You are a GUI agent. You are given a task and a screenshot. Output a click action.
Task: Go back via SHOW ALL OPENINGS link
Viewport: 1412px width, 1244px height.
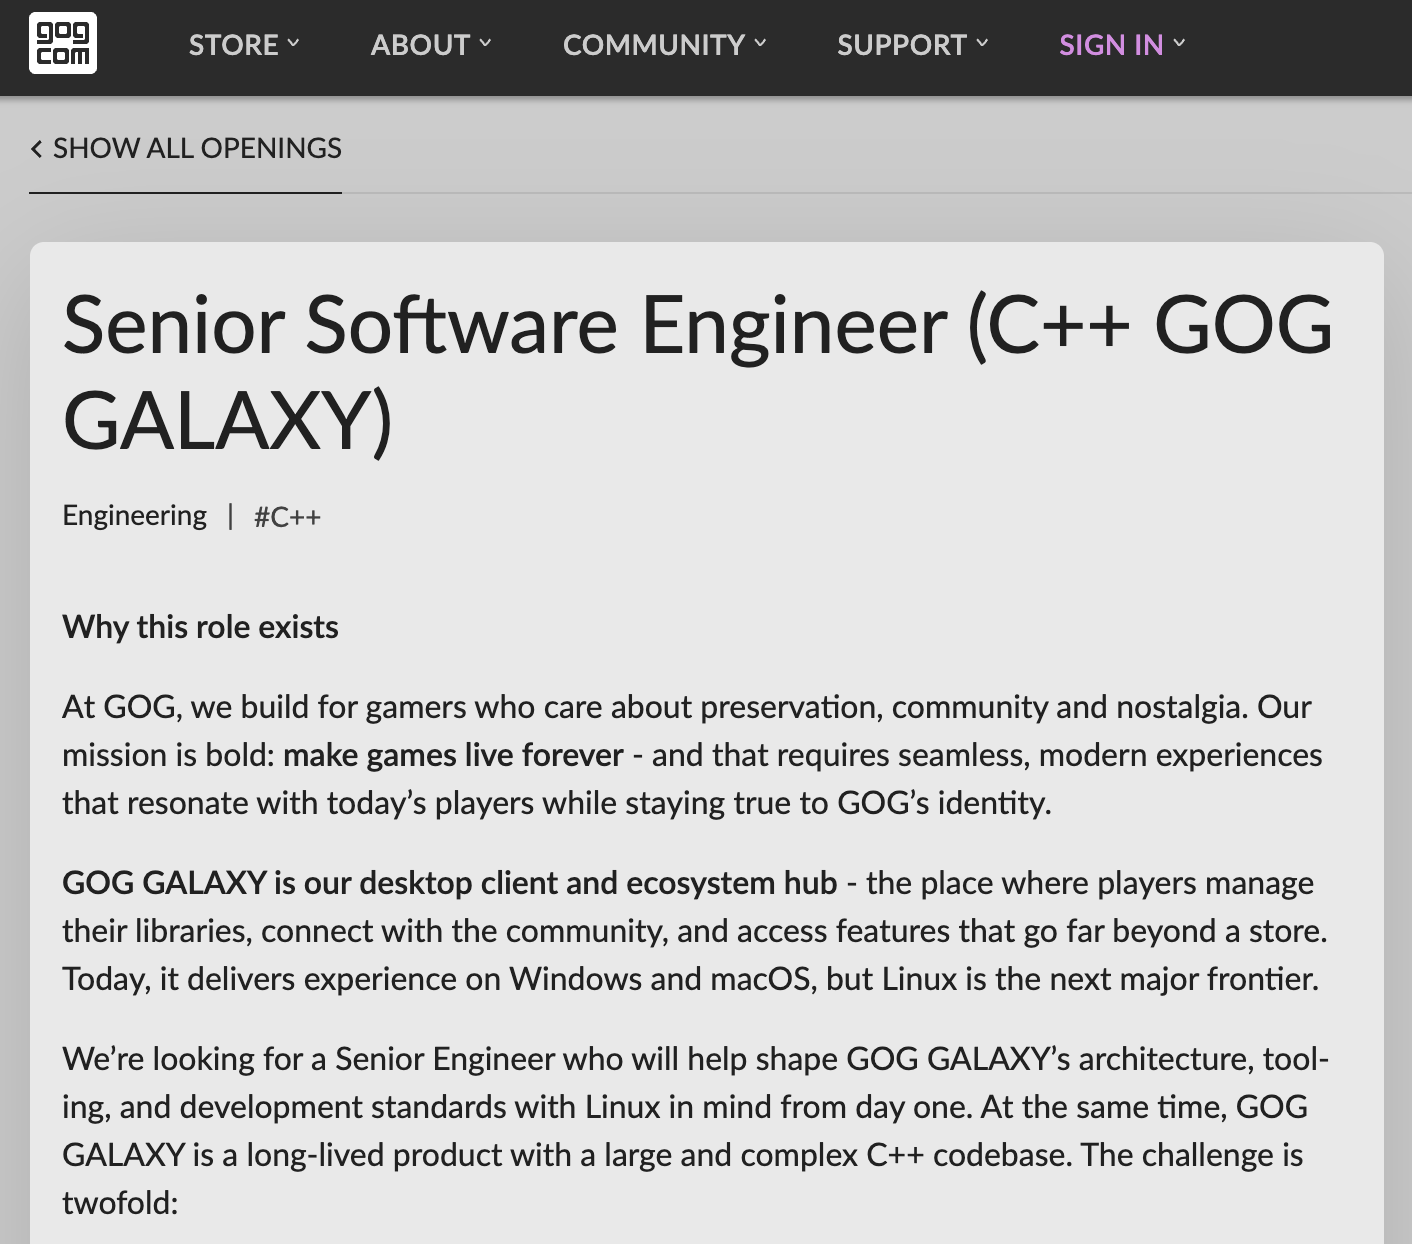[197, 148]
